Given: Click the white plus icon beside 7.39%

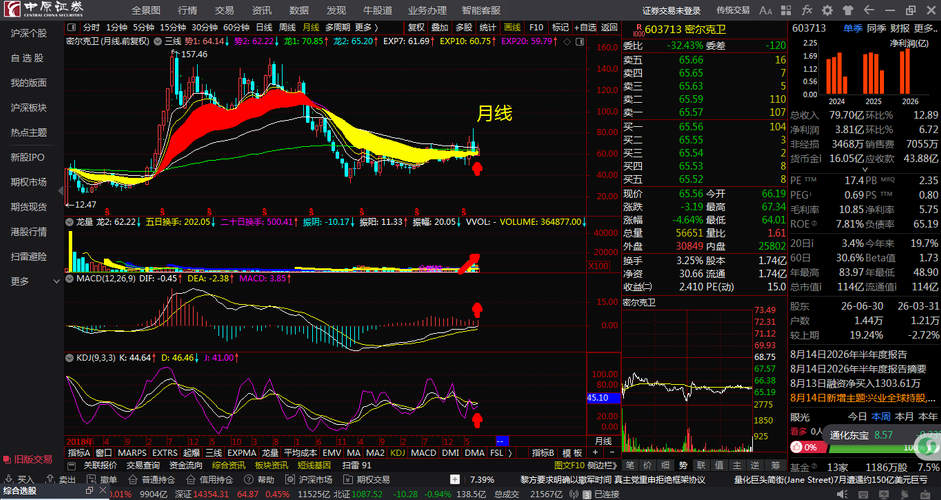Looking at the screenshot, I should pyautogui.click(x=455, y=480).
